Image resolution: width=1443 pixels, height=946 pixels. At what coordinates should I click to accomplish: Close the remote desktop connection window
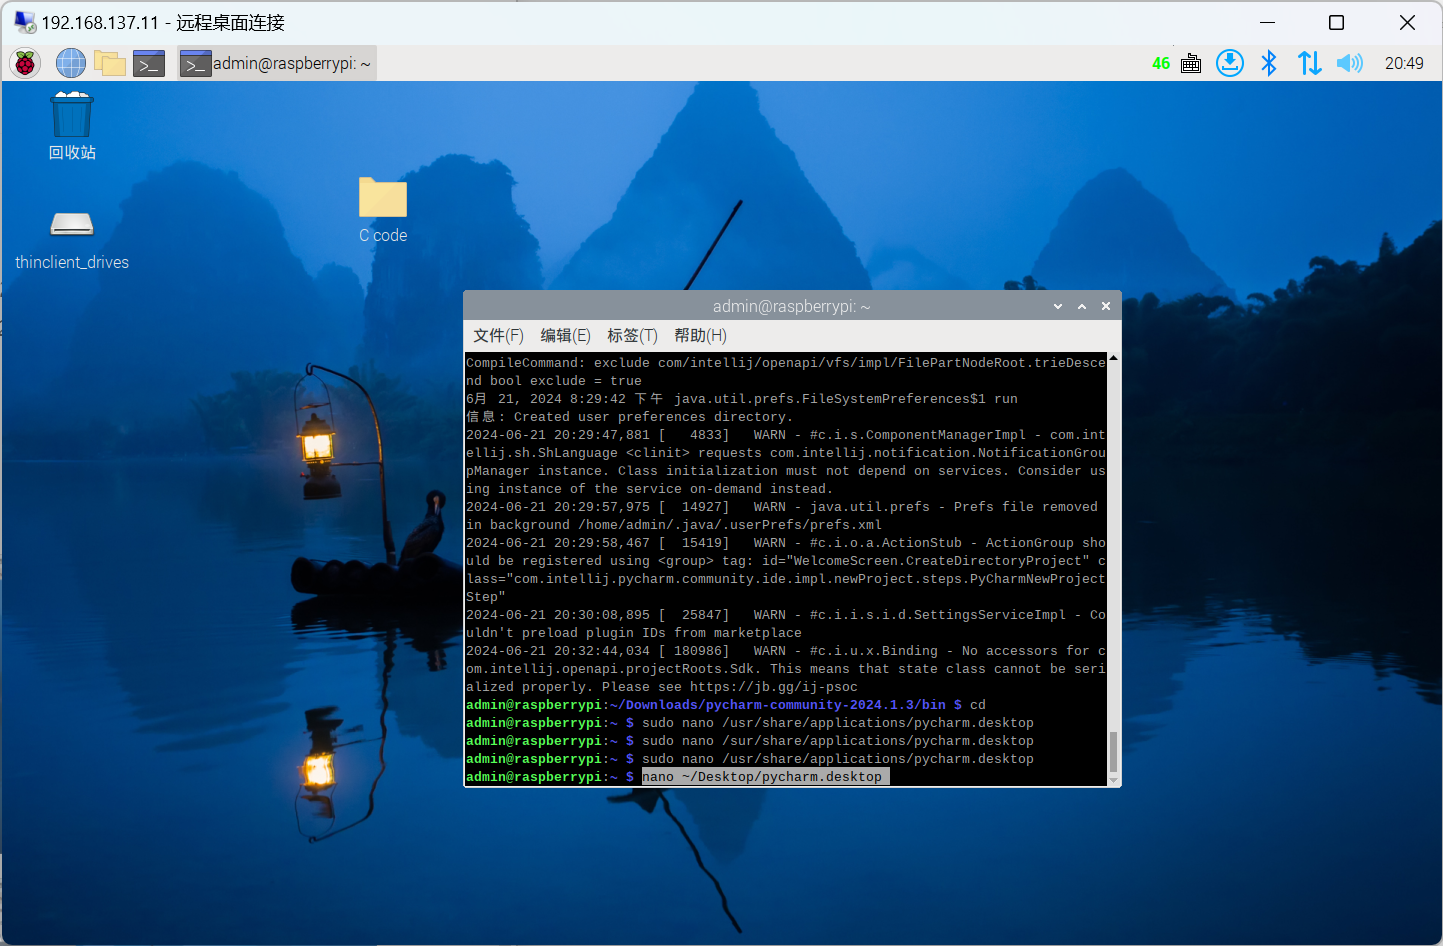pos(1407,22)
